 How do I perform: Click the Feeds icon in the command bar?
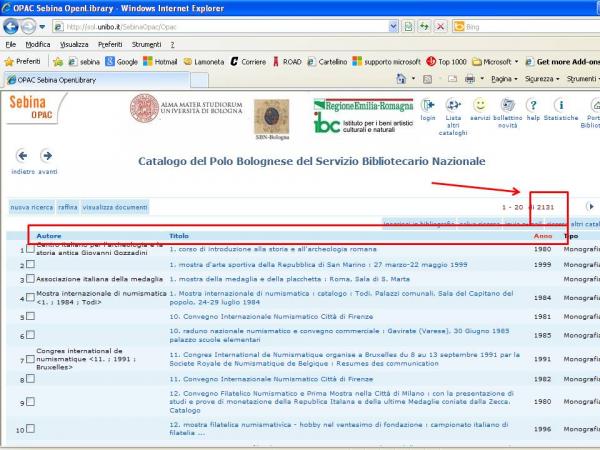tap(427, 79)
